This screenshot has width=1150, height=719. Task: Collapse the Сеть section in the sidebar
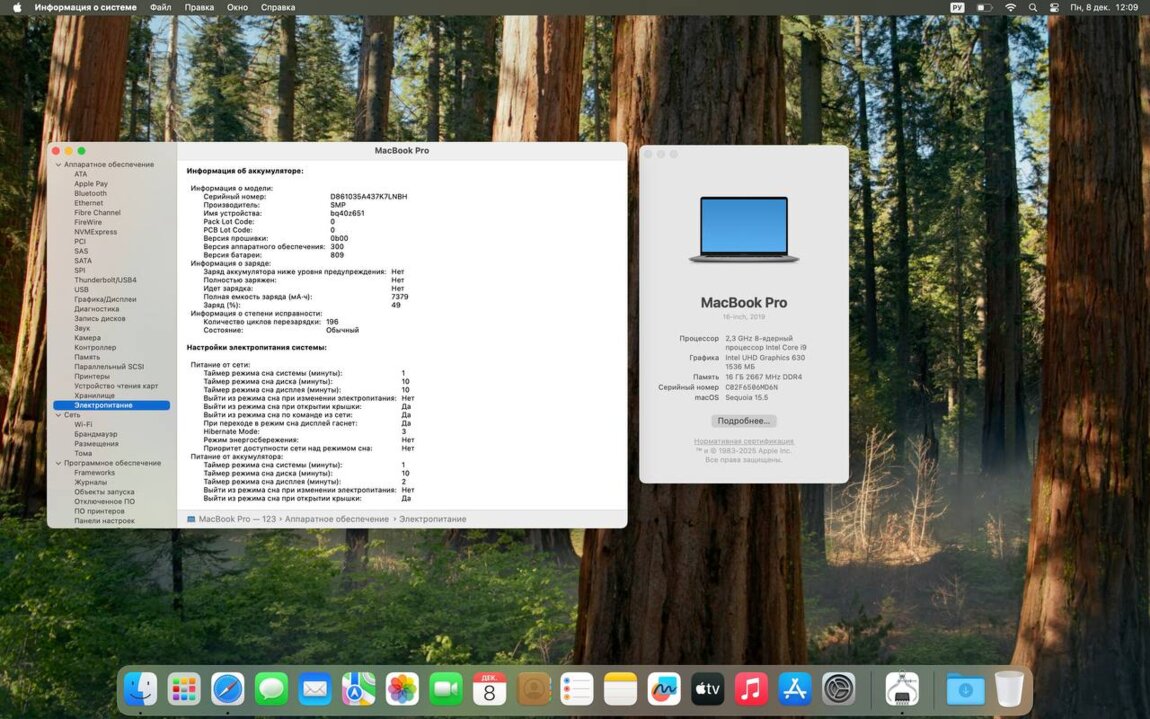[58, 415]
